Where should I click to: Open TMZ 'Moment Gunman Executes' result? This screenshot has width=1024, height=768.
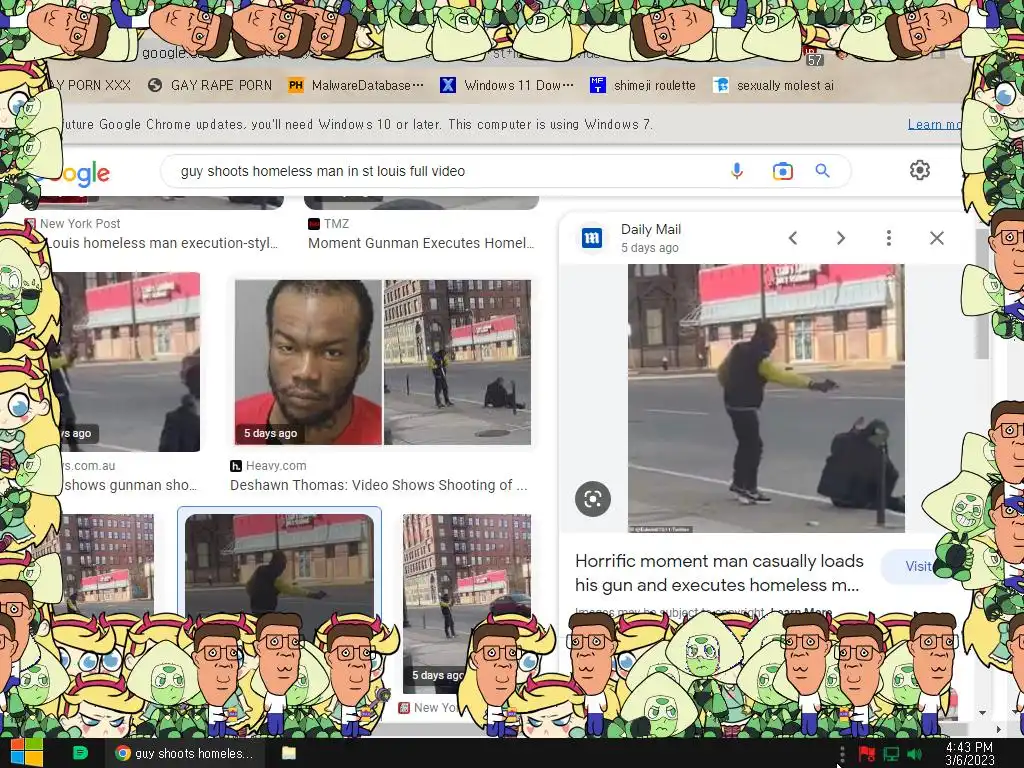(x=421, y=243)
